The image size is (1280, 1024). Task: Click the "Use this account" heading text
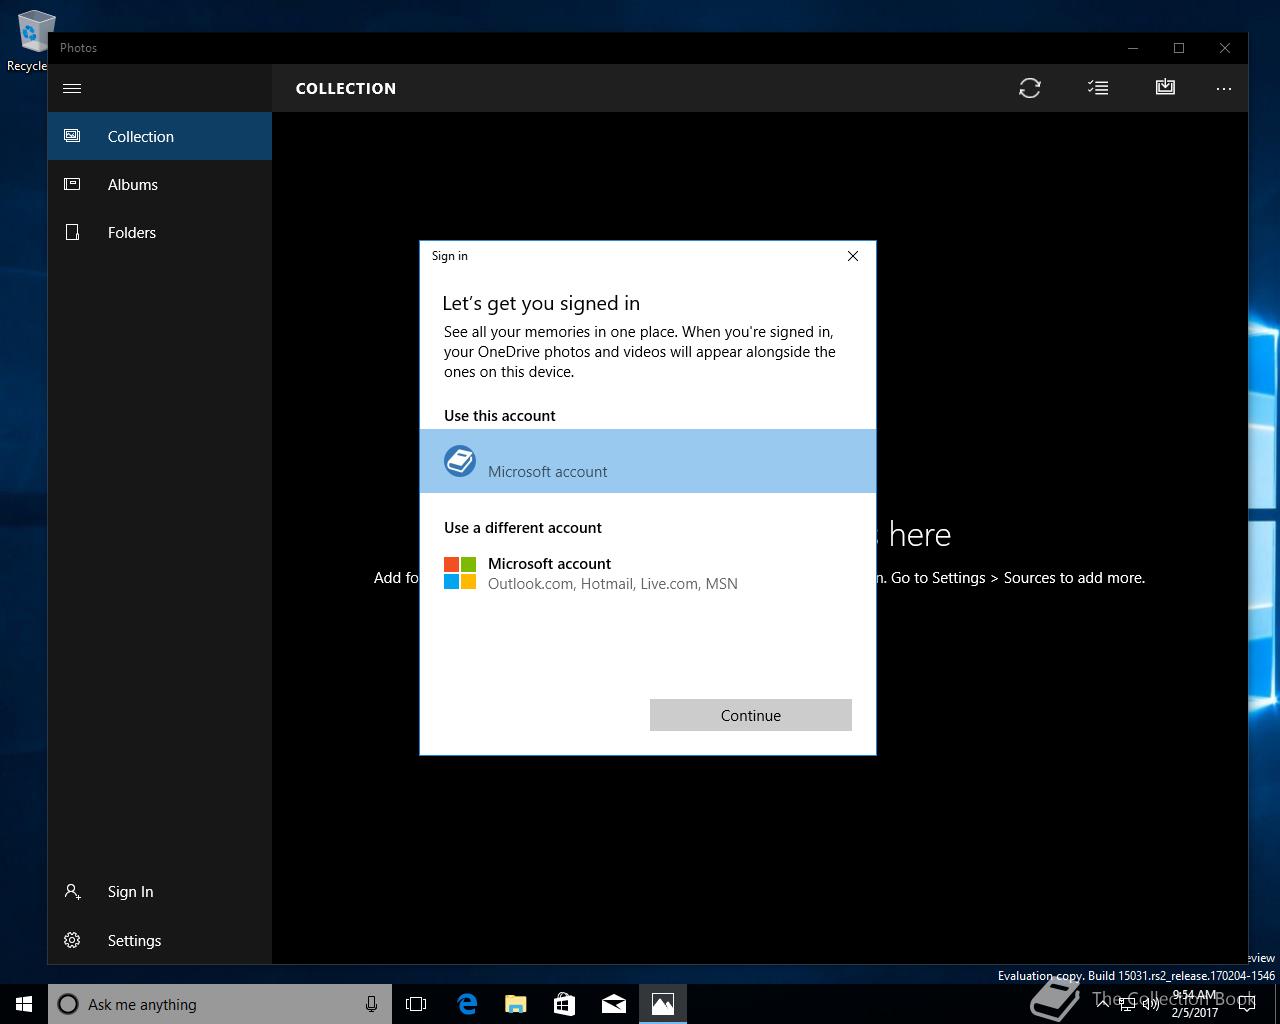(500, 415)
